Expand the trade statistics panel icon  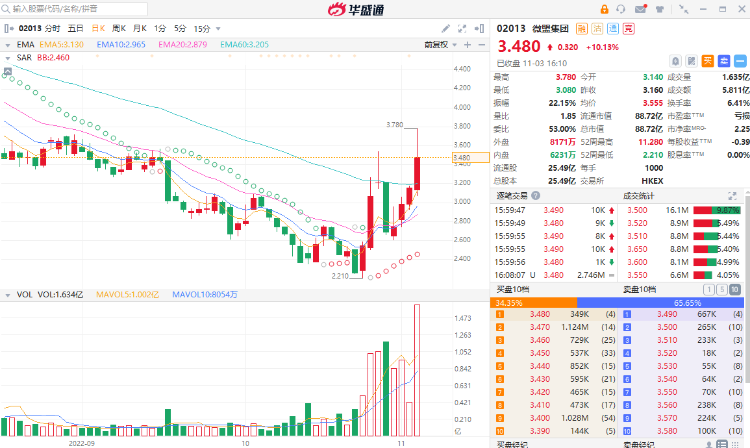pos(732,196)
